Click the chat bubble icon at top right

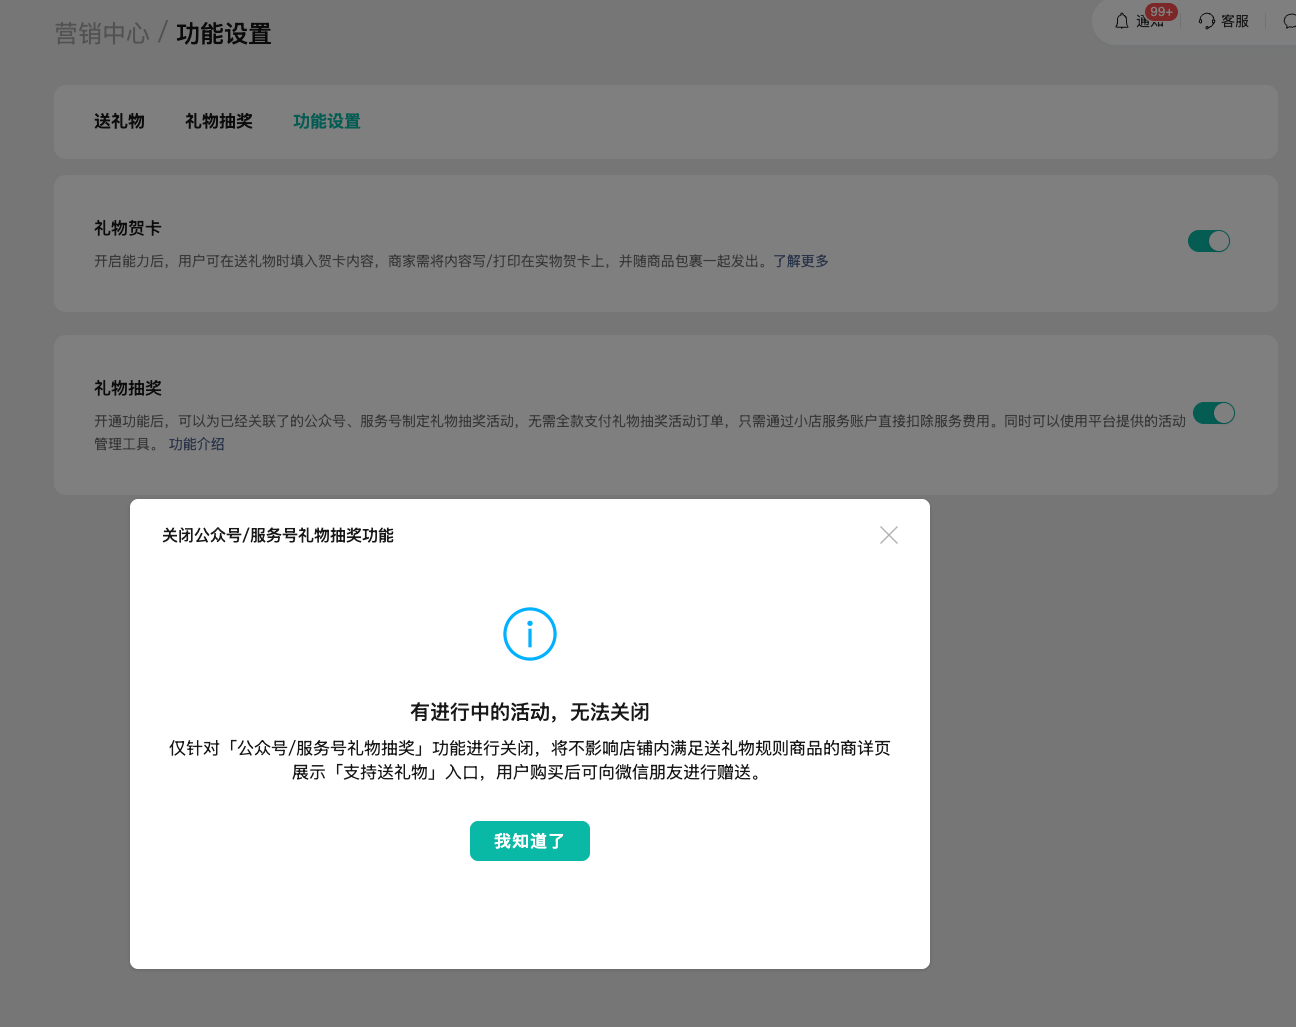(x=1289, y=21)
